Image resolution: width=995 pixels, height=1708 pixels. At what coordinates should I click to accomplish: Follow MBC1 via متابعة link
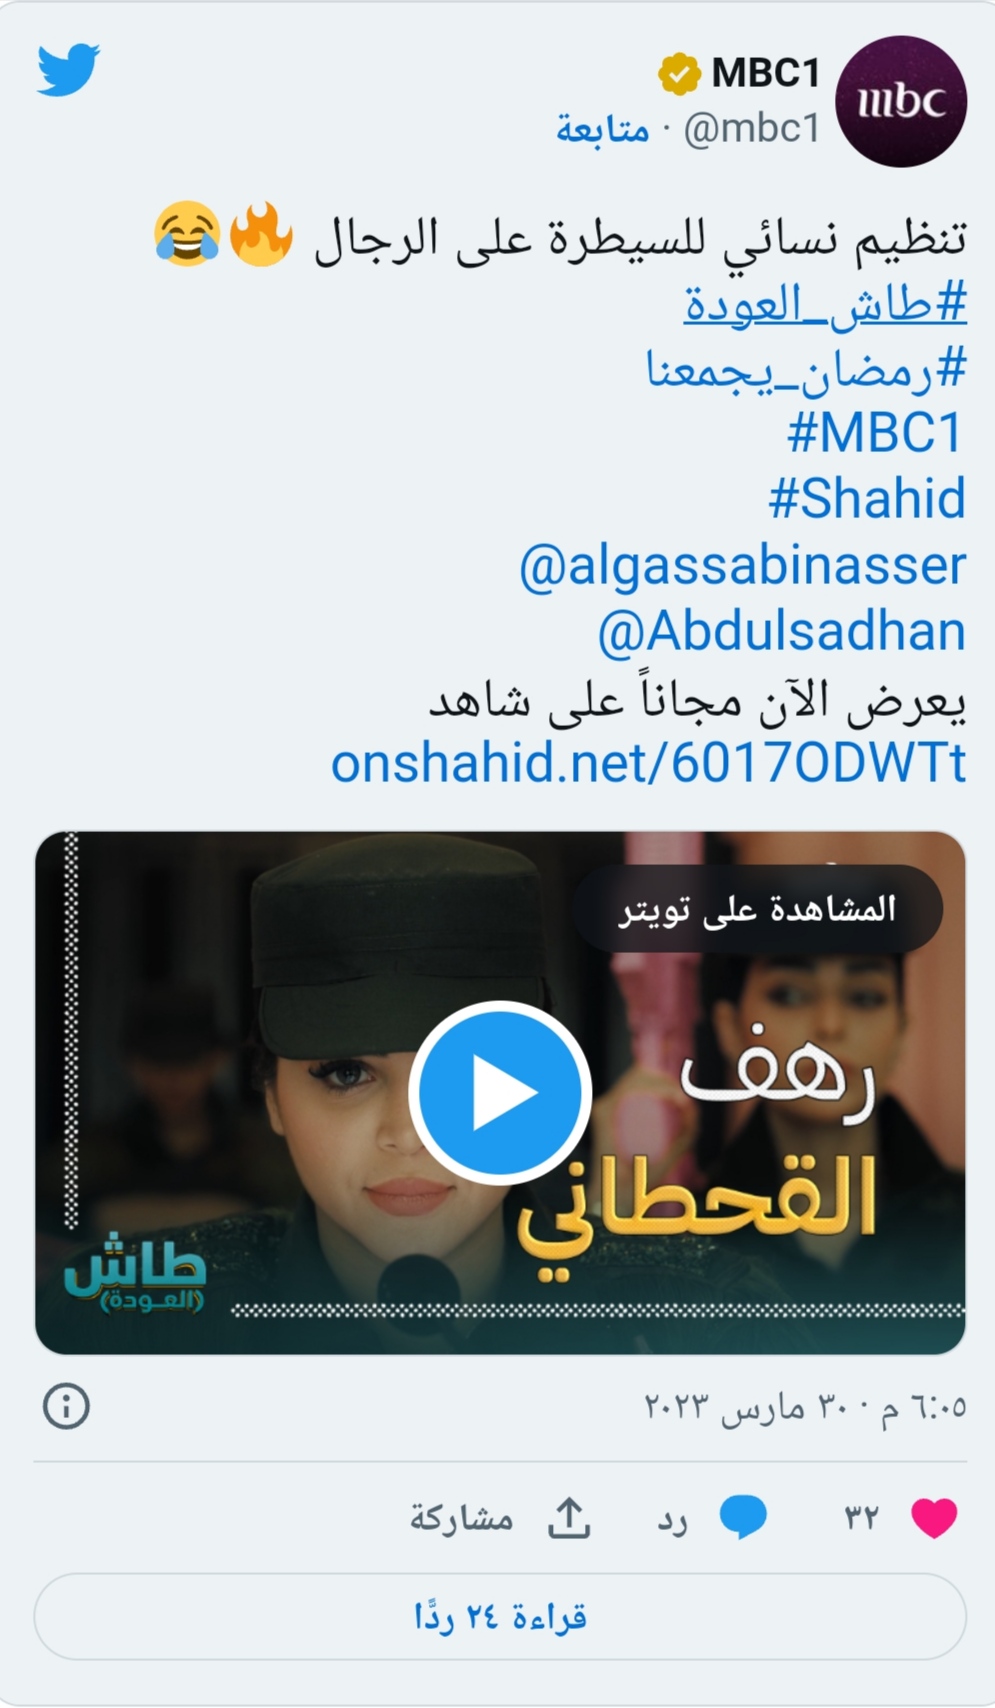coord(603,129)
